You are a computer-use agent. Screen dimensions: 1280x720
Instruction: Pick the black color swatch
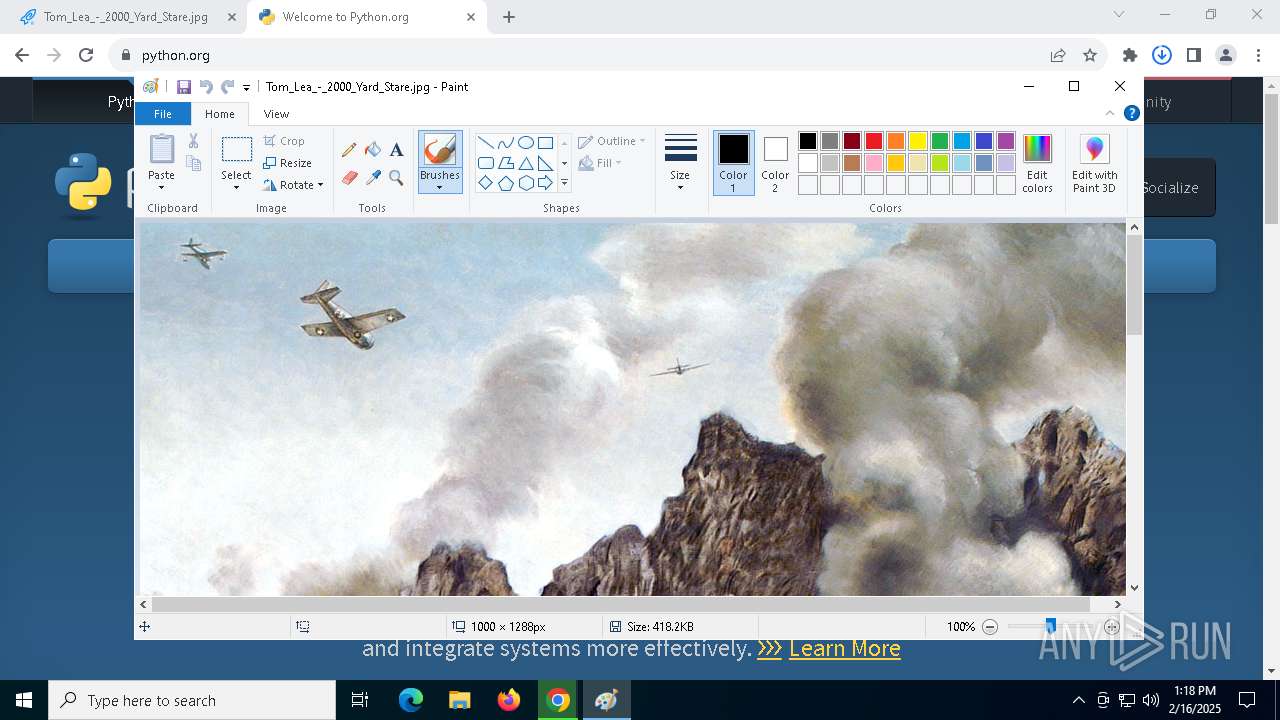click(808, 141)
